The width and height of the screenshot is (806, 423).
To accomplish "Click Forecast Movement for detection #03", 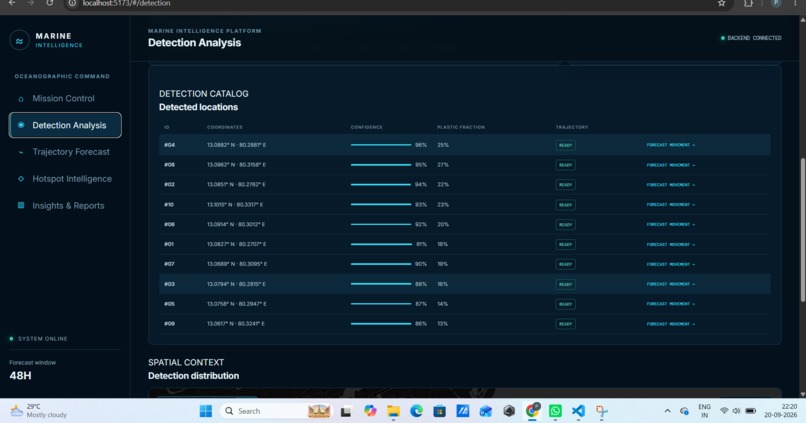I will click(671, 284).
